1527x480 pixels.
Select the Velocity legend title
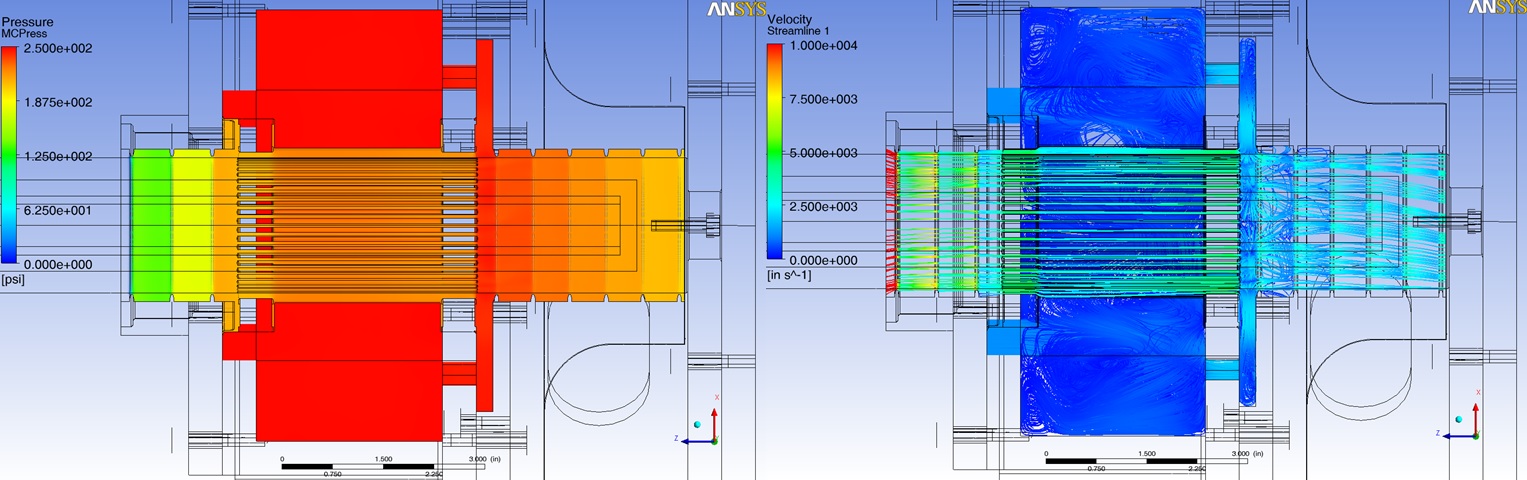[789, 19]
